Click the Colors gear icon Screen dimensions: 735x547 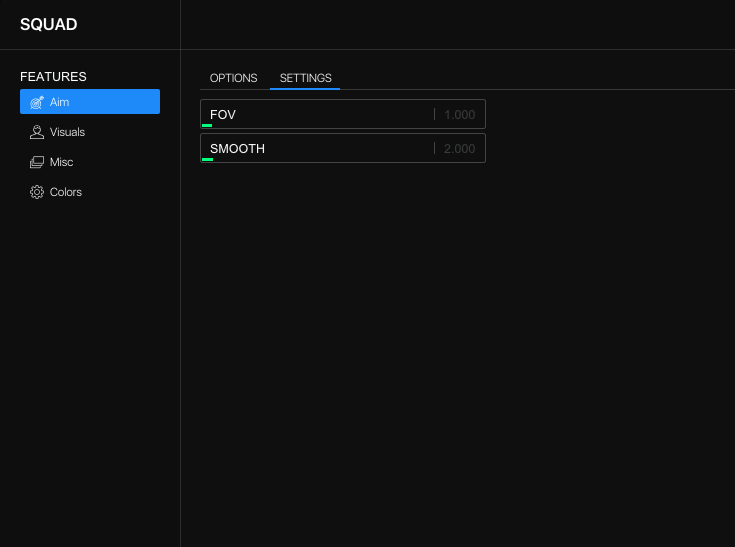37,192
